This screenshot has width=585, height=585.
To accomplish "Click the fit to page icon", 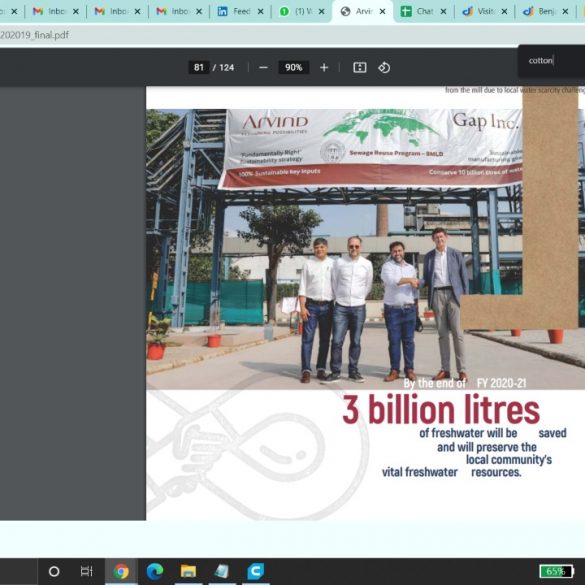I will click(x=360, y=68).
